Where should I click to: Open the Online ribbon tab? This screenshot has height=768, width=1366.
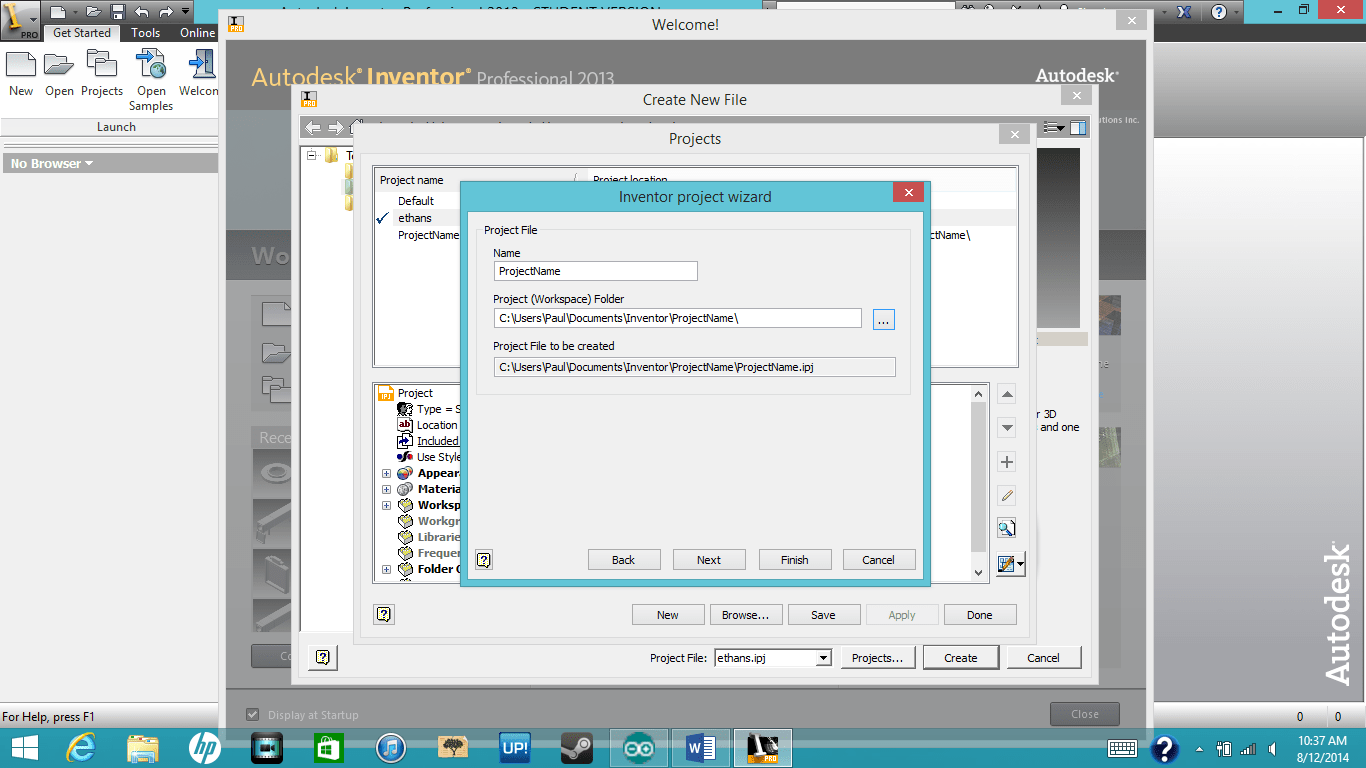197,32
